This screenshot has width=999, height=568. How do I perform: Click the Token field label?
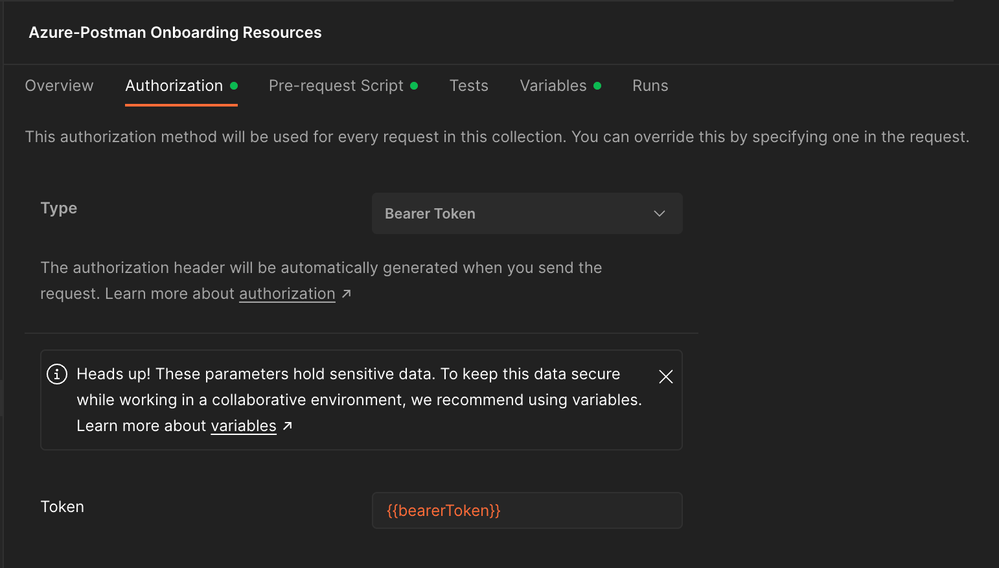pos(62,507)
